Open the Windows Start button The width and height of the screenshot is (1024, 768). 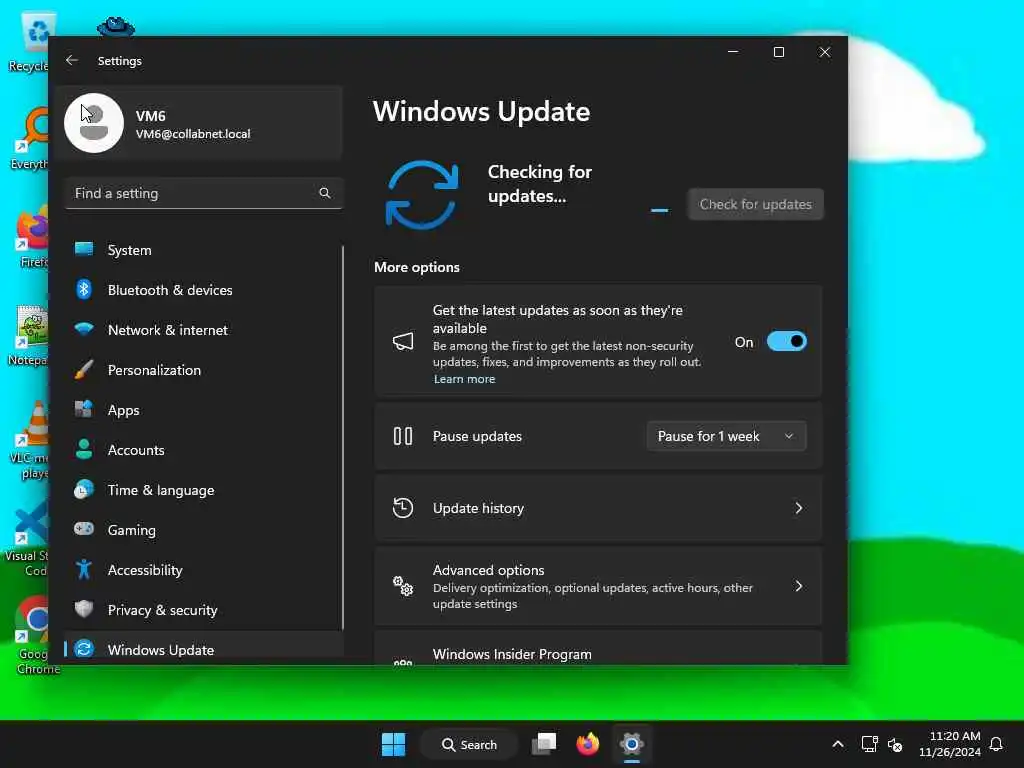click(393, 744)
